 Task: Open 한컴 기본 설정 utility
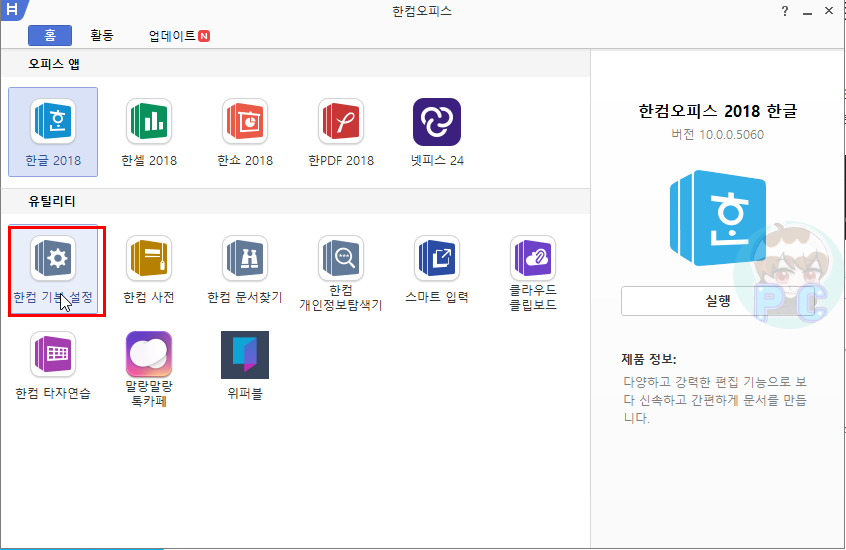tap(53, 269)
